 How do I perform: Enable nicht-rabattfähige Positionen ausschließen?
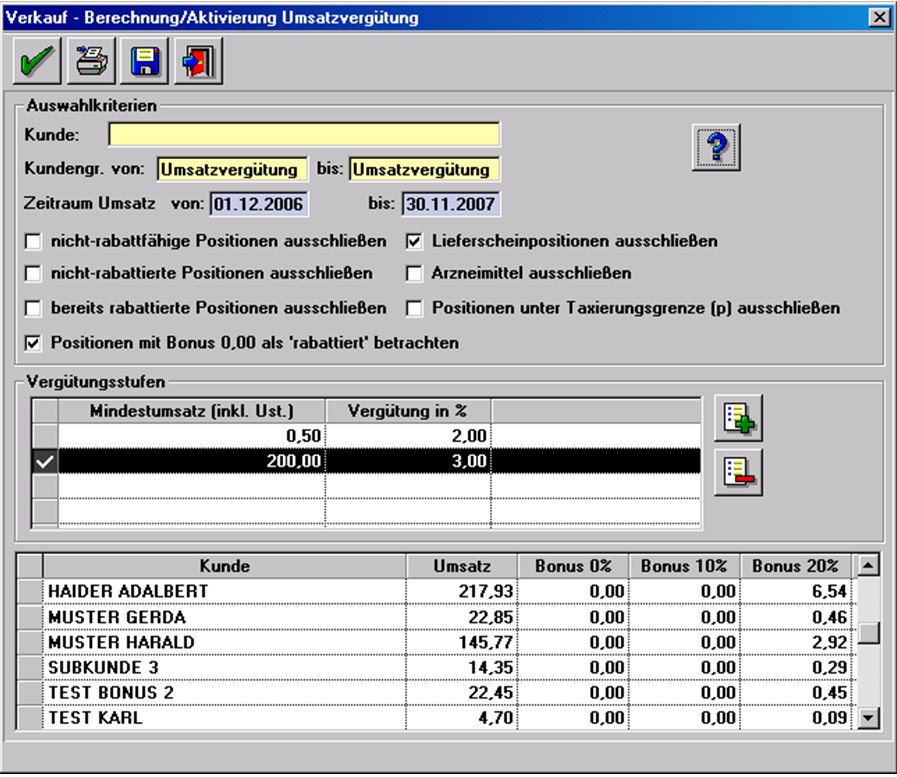[x=35, y=241]
